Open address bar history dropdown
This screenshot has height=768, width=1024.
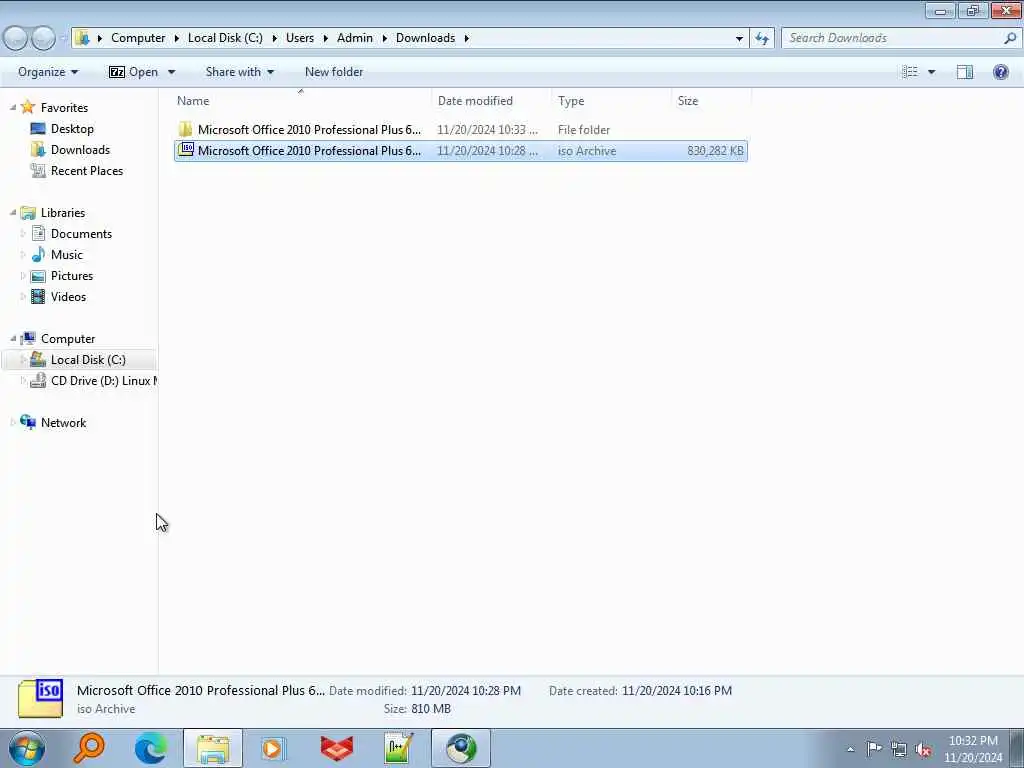tap(739, 38)
